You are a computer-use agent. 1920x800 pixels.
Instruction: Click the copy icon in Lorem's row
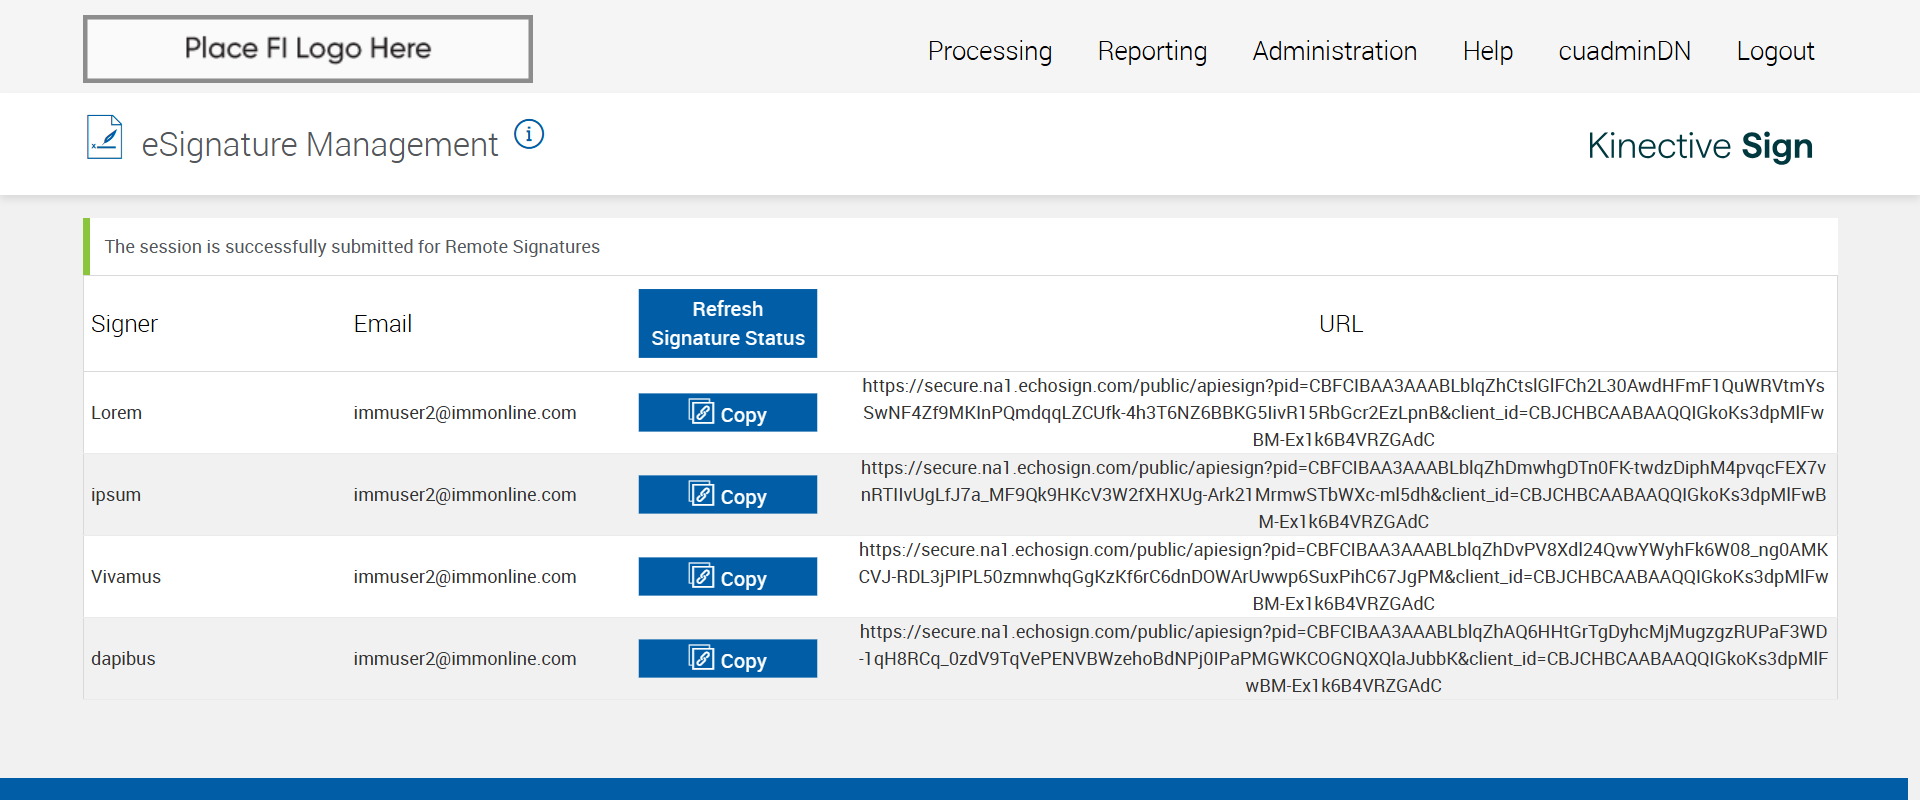tap(701, 412)
